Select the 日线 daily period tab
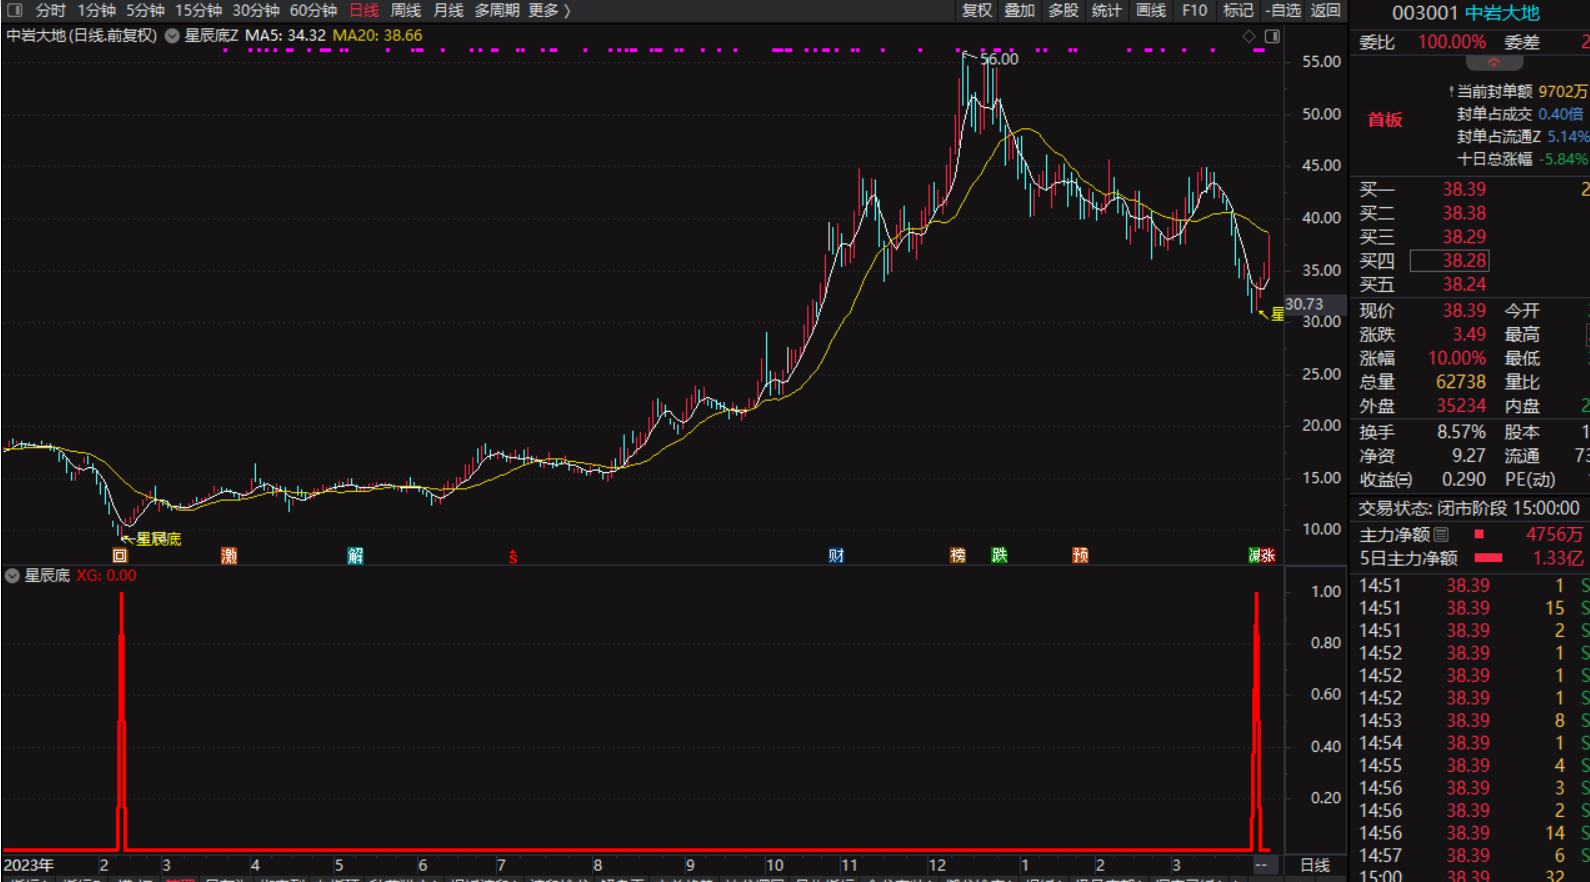 (364, 10)
